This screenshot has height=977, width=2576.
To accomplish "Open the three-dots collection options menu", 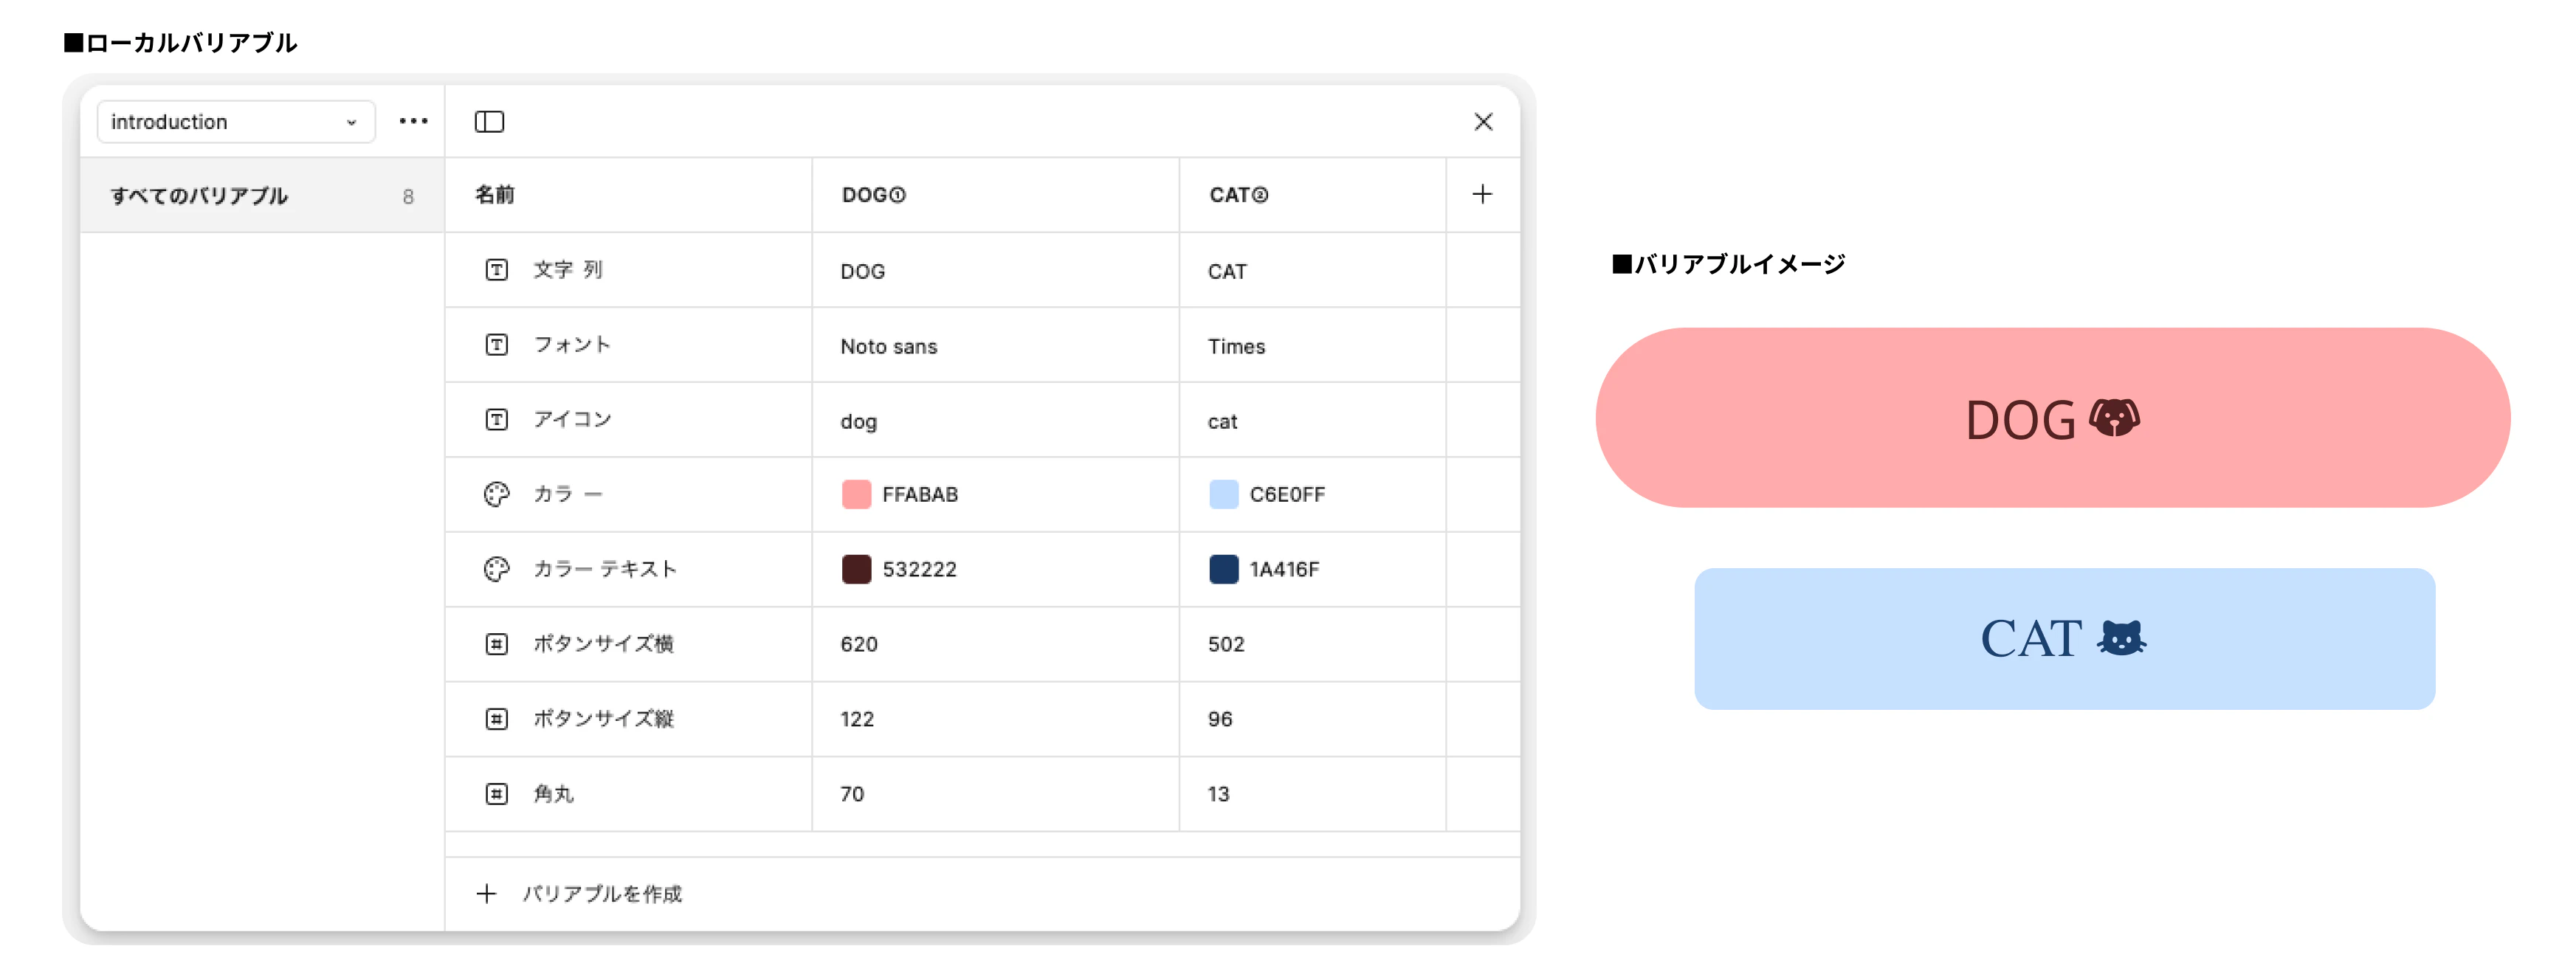I will tap(413, 122).
